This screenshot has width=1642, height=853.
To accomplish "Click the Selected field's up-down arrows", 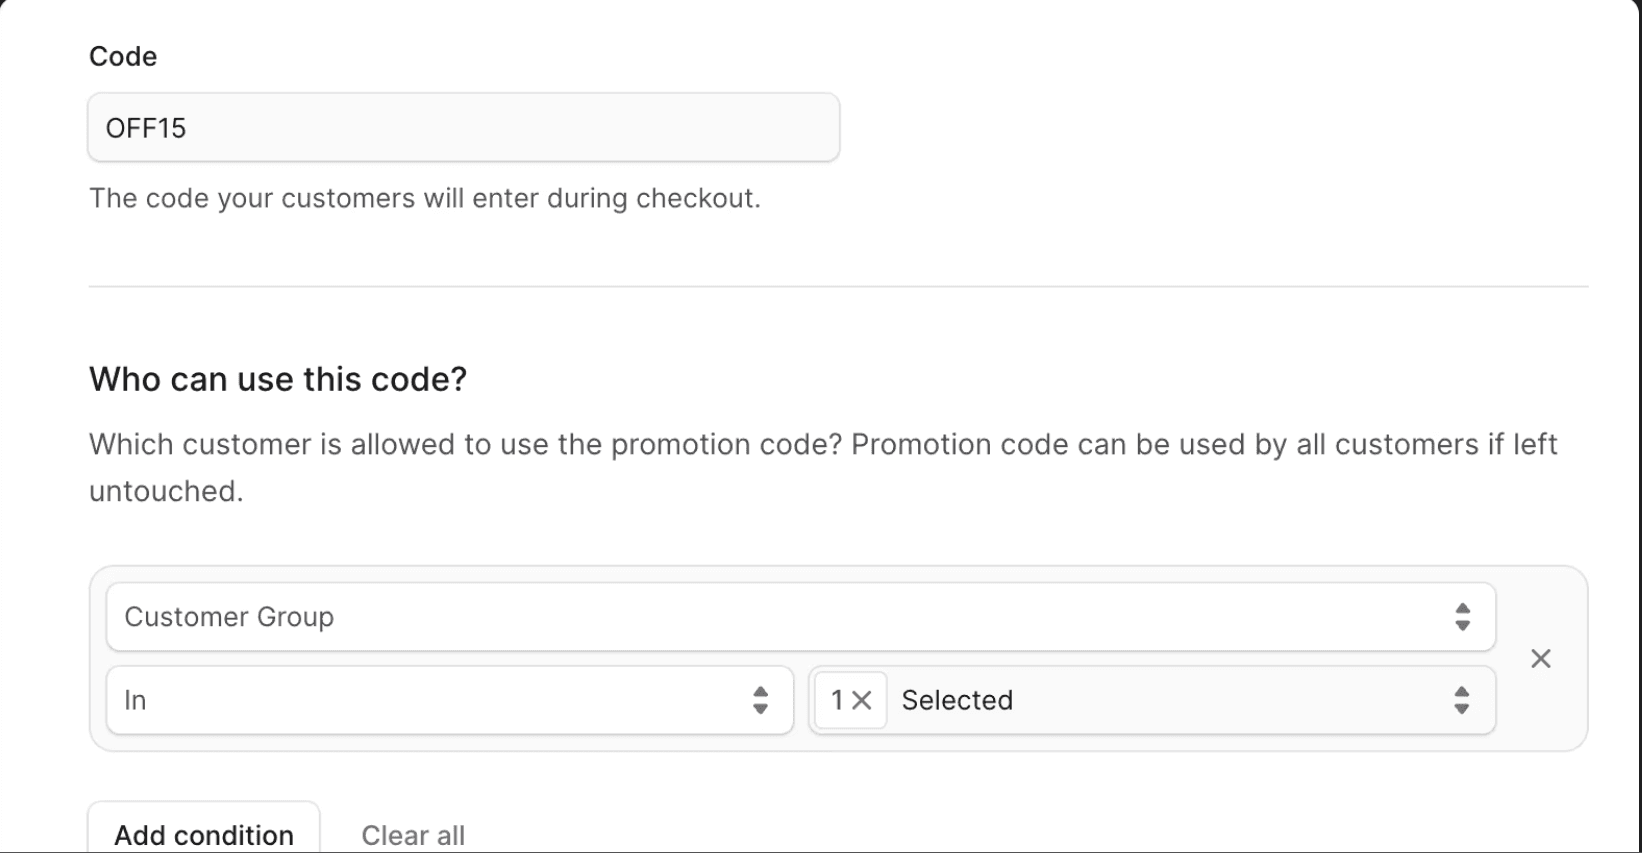I will pyautogui.click(x=1462, y=700).
